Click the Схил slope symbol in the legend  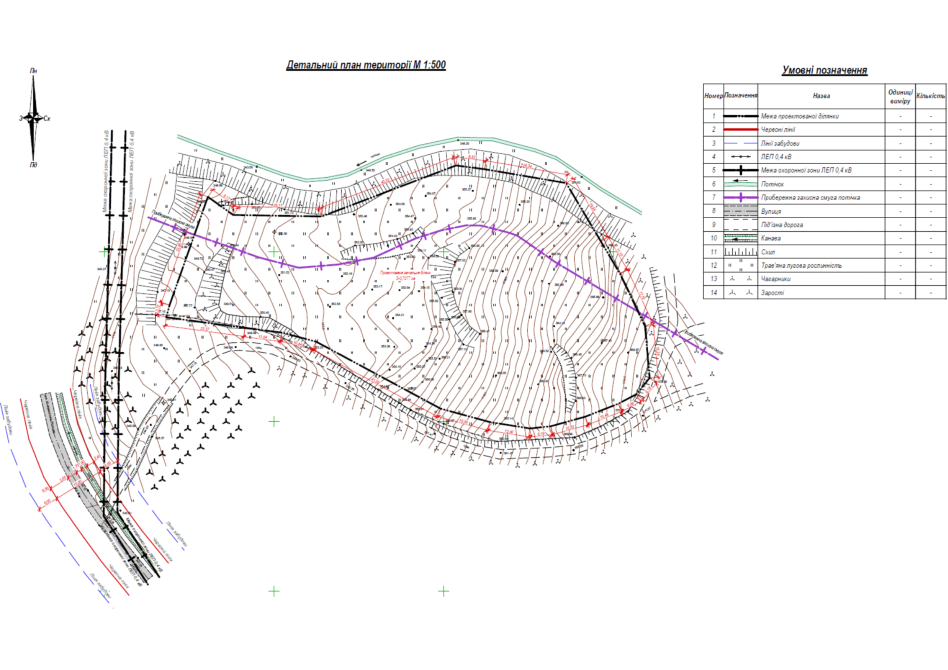pos(741,252)
